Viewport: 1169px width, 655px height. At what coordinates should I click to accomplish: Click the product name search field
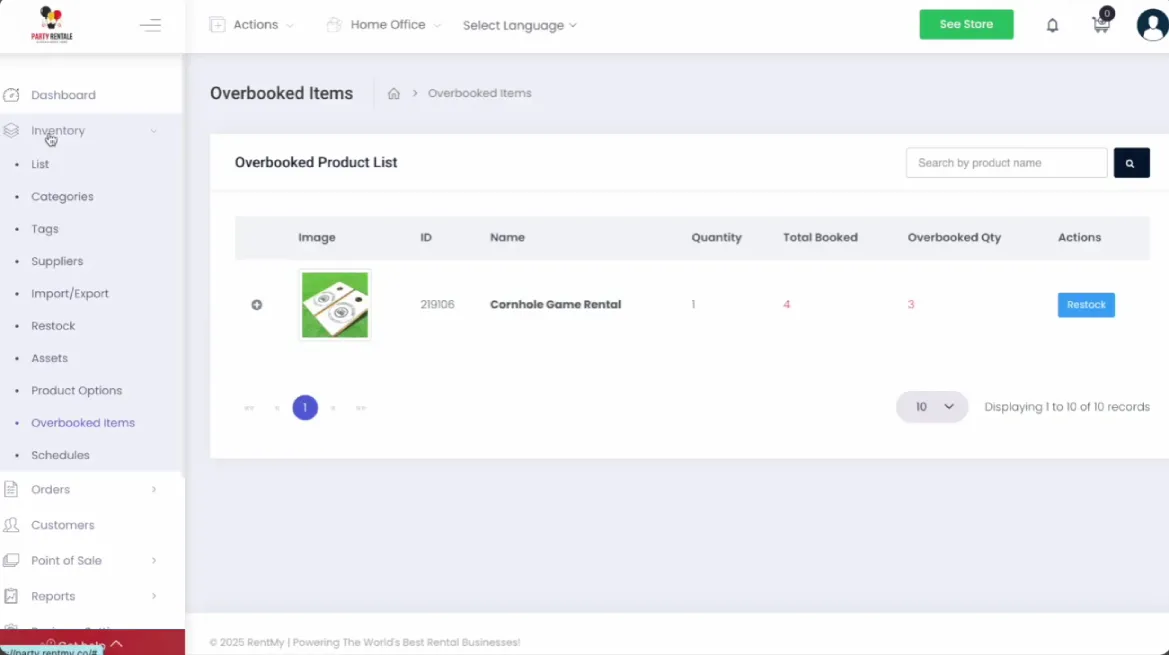point(1006,162)
